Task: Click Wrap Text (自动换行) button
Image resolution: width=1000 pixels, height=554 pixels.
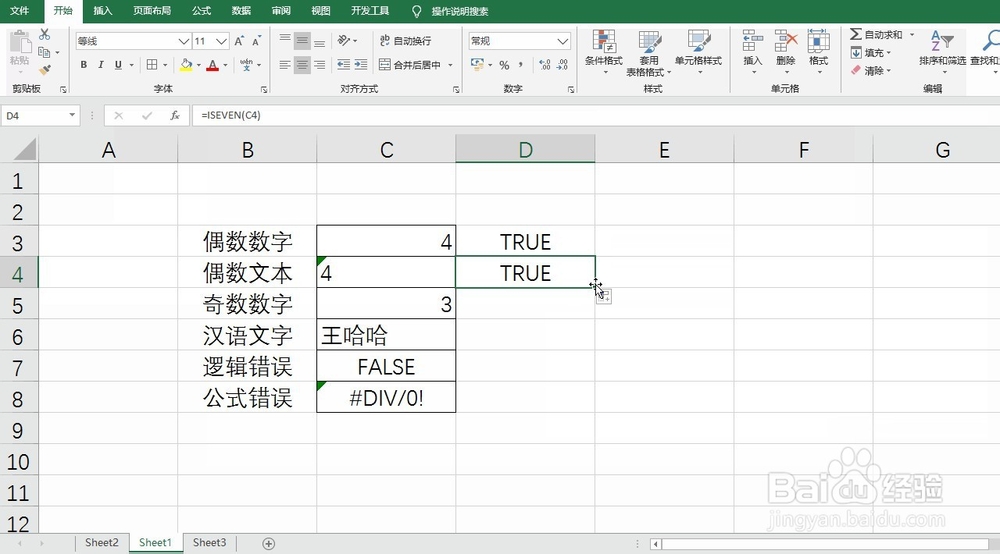Action: [x=406, y=41]
